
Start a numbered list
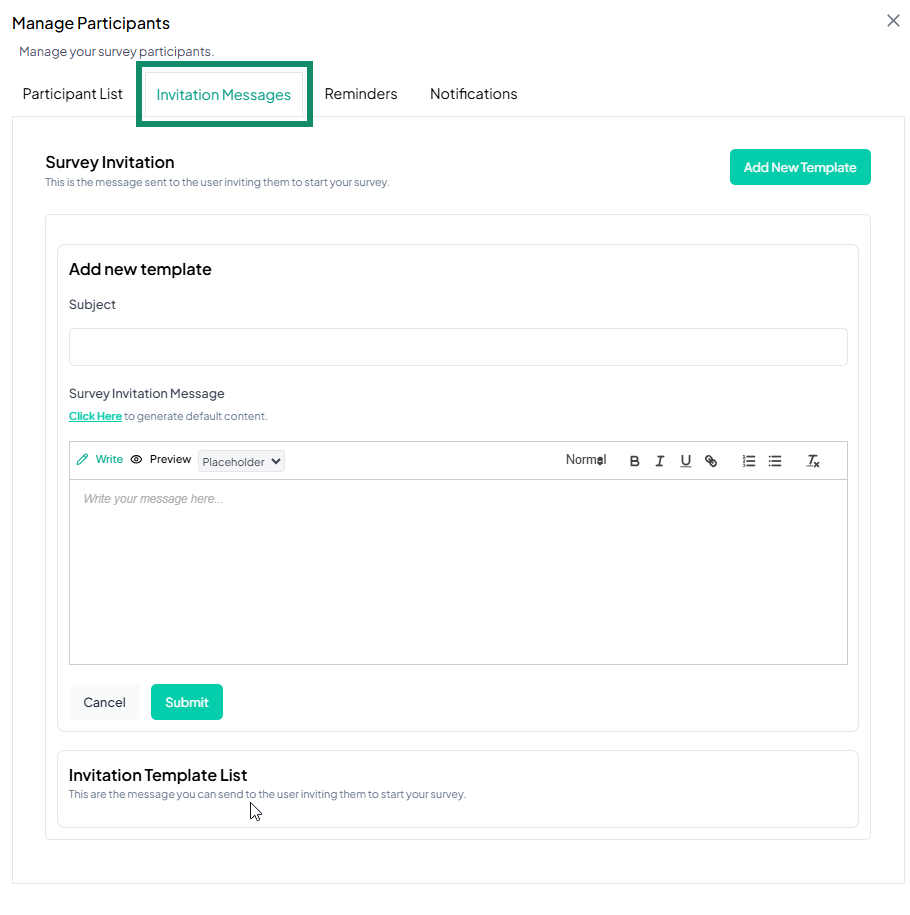(748, 461)
